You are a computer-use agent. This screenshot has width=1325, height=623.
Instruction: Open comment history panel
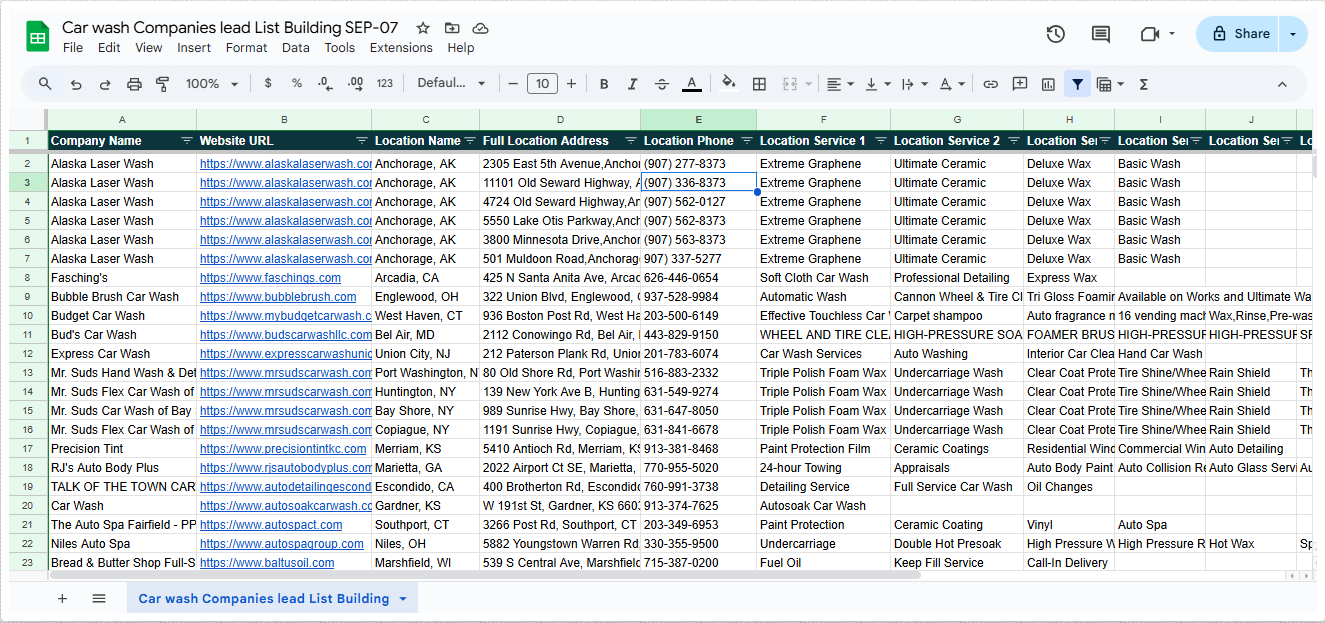point(1101,34)
